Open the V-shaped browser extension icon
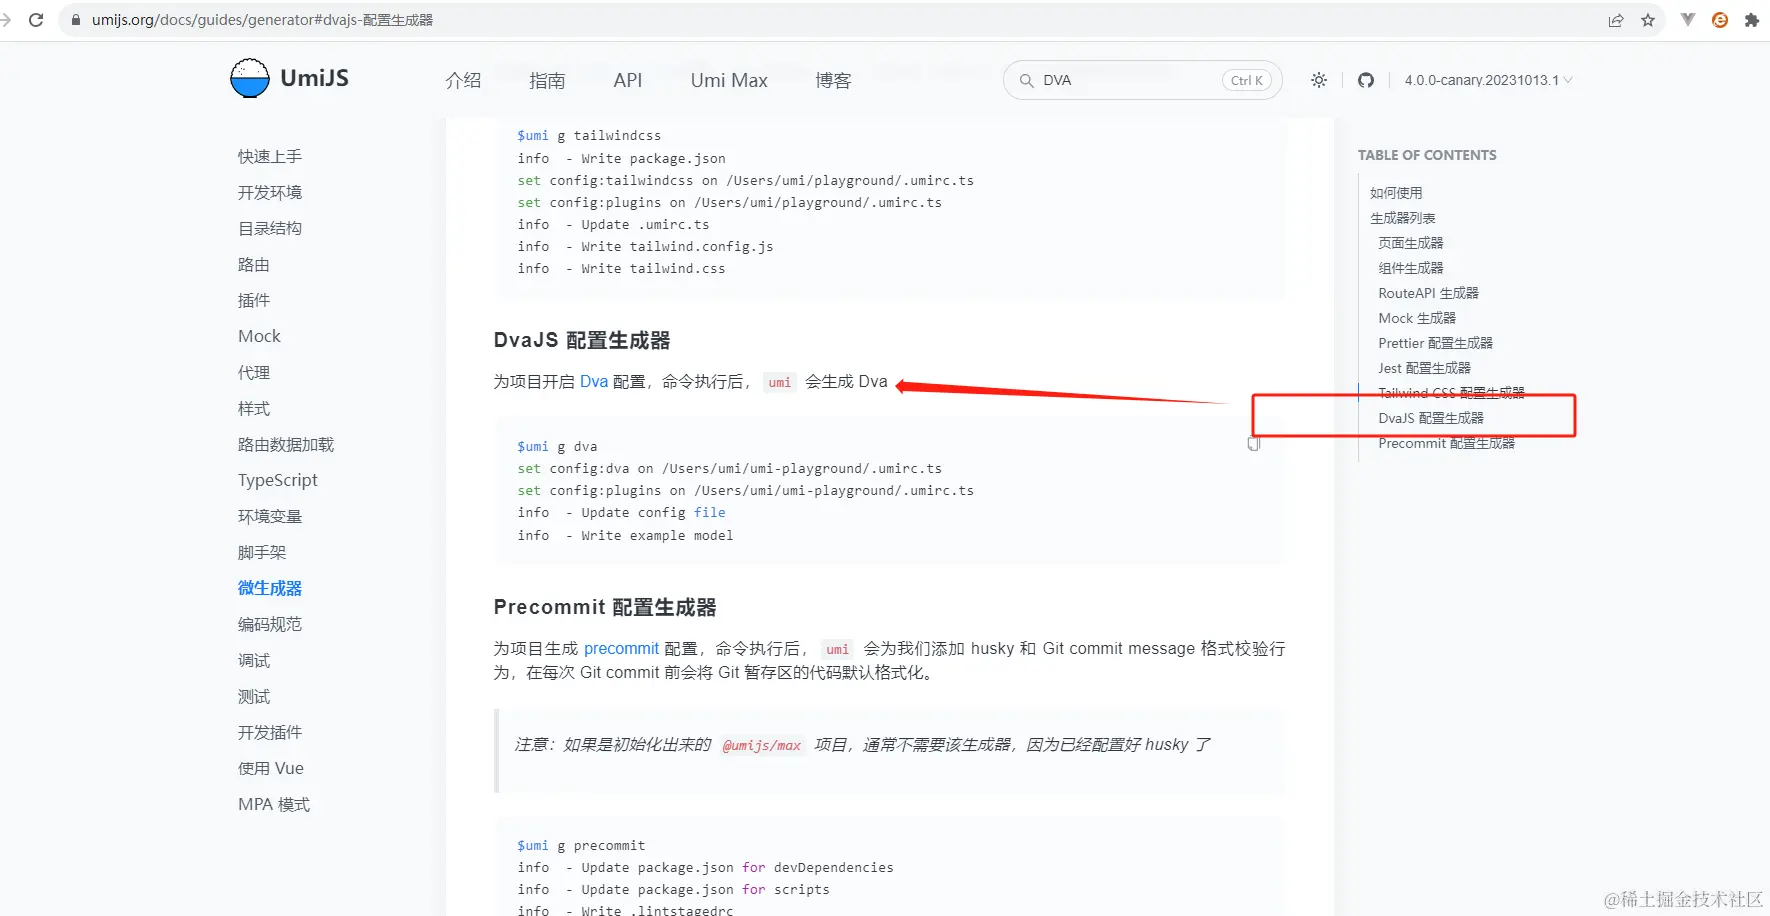1770x916 pixels. coord(1688,19)
